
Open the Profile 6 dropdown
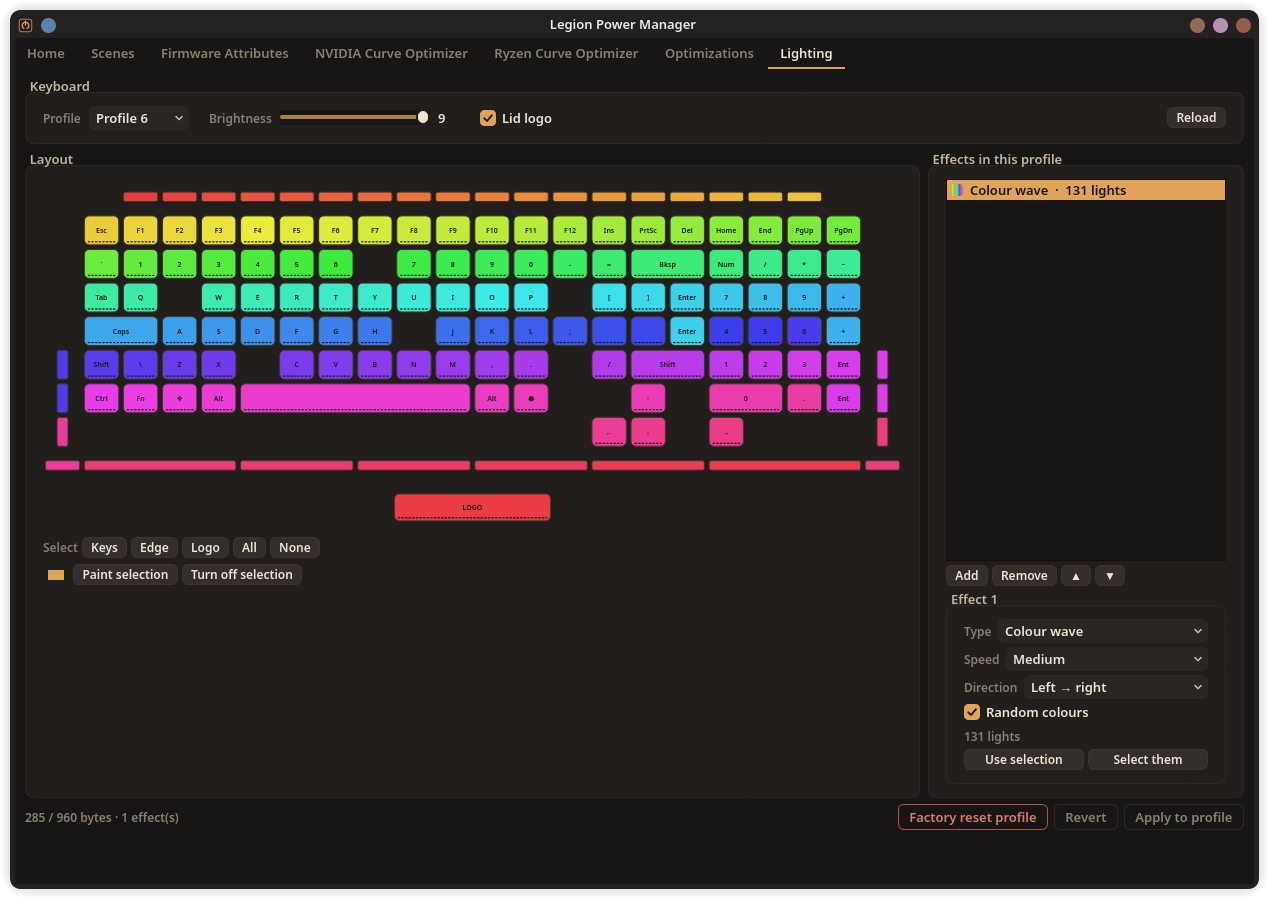[x=139, y=118]
